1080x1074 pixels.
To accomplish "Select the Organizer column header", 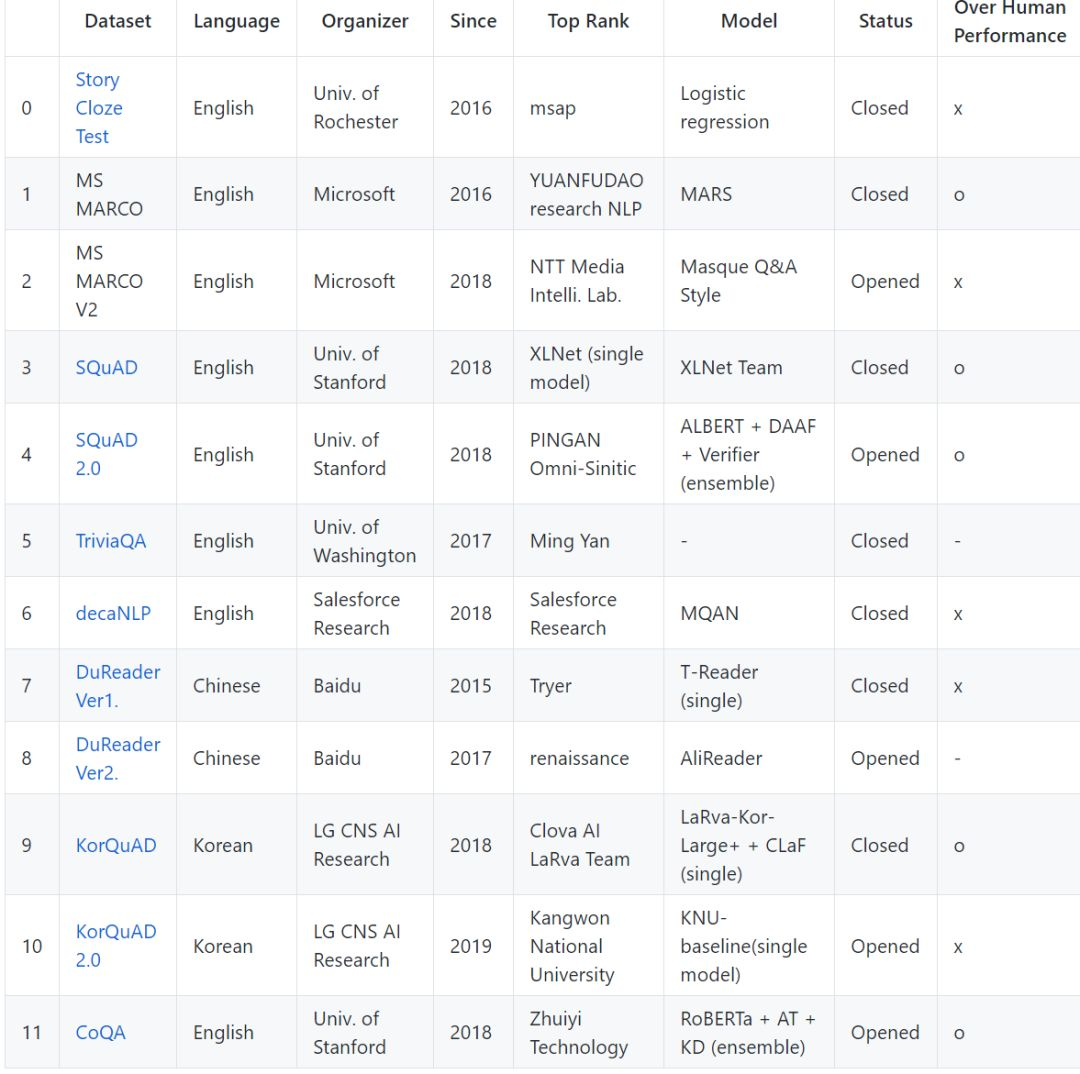I will [365, 21].
